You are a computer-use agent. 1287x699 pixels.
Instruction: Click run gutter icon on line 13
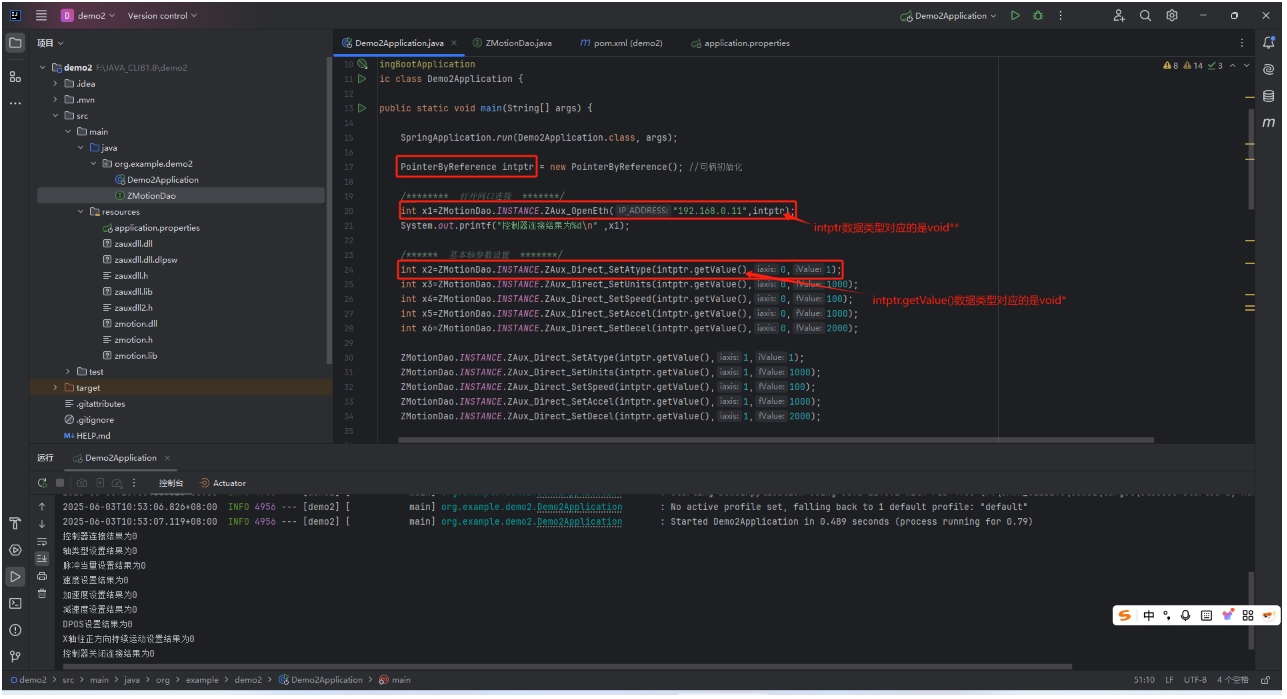coord(362,108)
